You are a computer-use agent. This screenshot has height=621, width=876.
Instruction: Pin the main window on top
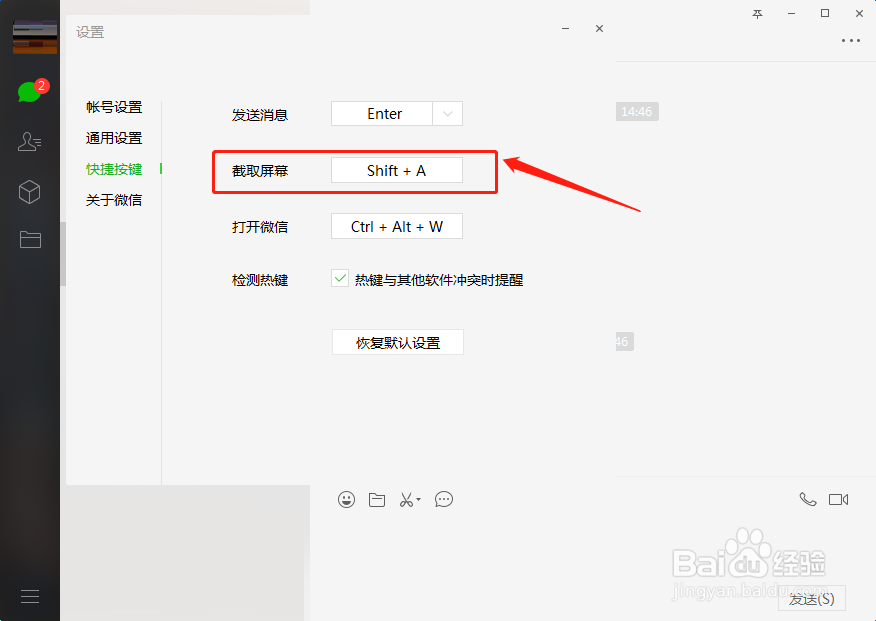click(758, 14)
